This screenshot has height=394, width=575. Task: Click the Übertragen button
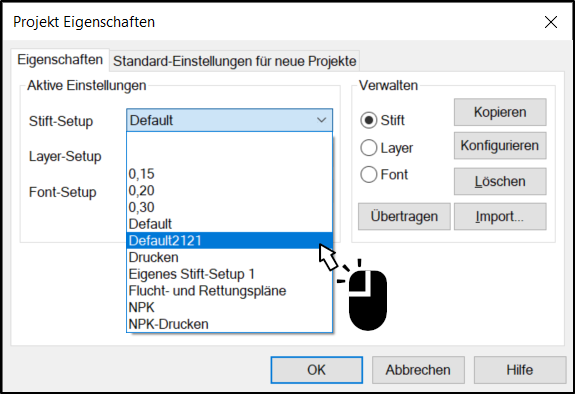tap(404, 216)
